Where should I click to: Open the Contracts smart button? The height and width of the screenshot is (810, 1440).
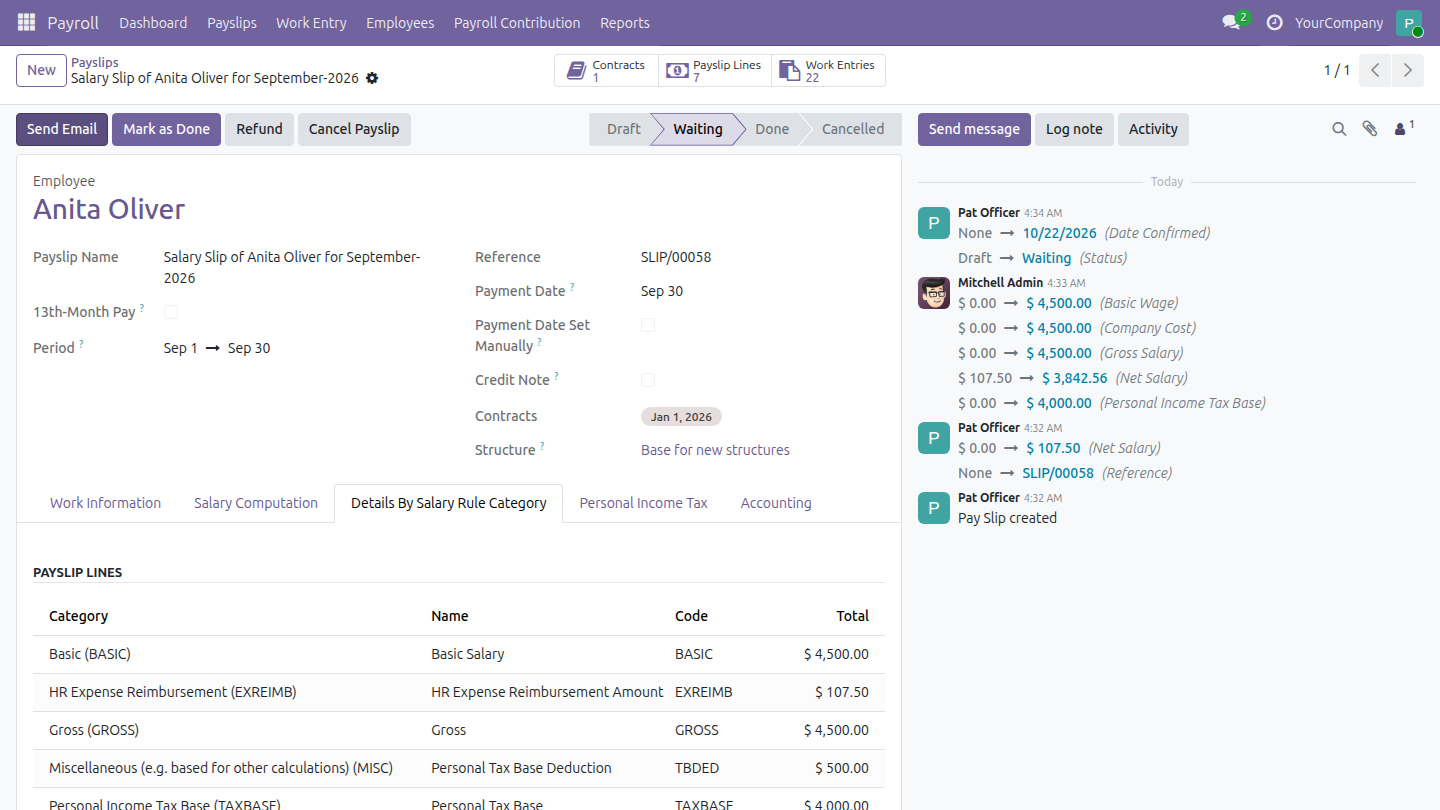pyautogui.click(x=606, y=71)
